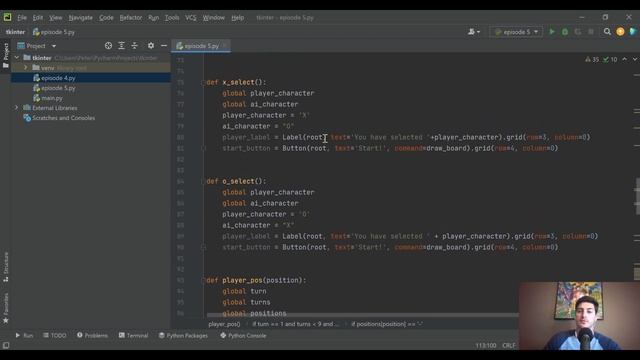Image resolution: width=640 pixels, height=360 pixels.
Task: Expand the venv folder
Action: (x=26, y=68)
